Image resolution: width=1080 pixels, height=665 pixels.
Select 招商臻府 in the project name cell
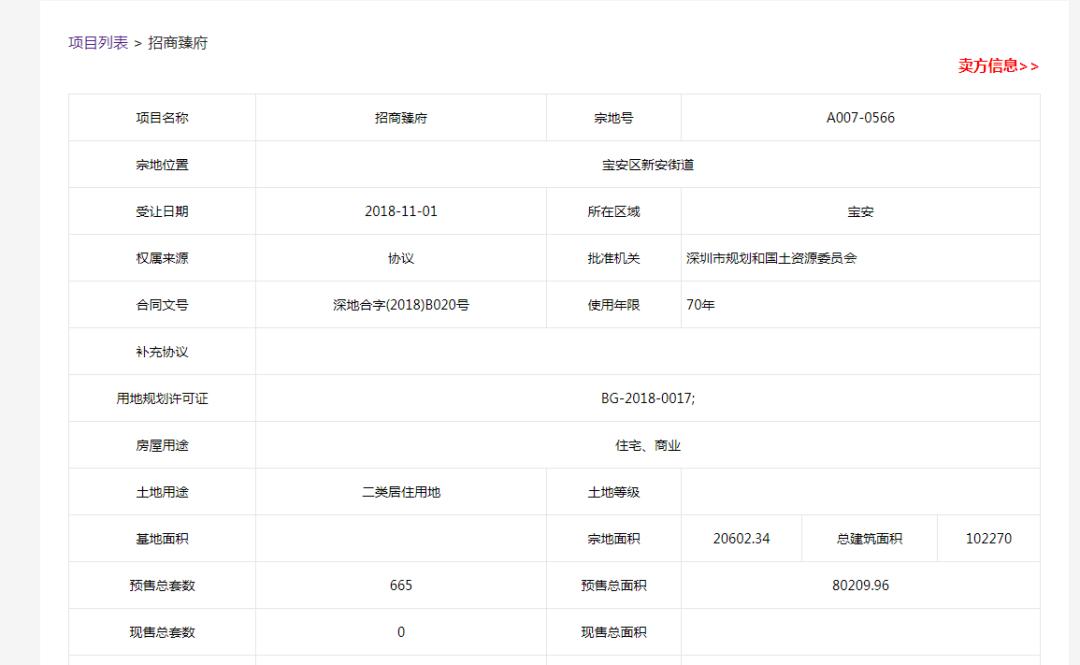point(401,118)
